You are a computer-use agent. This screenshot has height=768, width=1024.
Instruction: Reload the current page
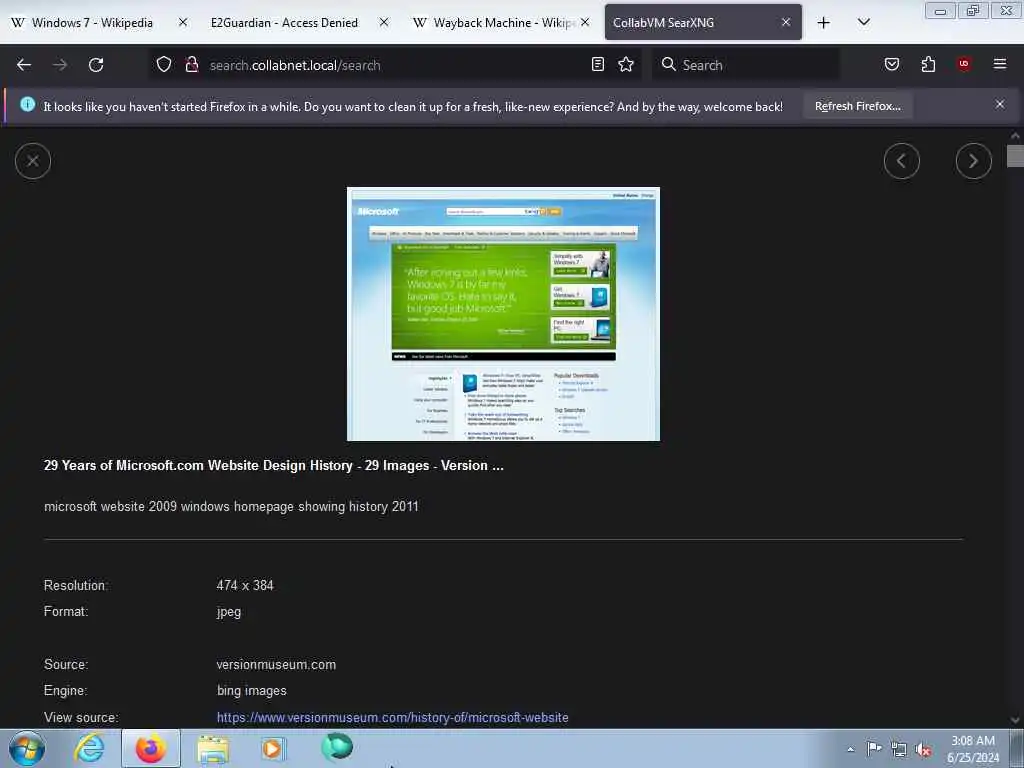(x=96, y=65)
